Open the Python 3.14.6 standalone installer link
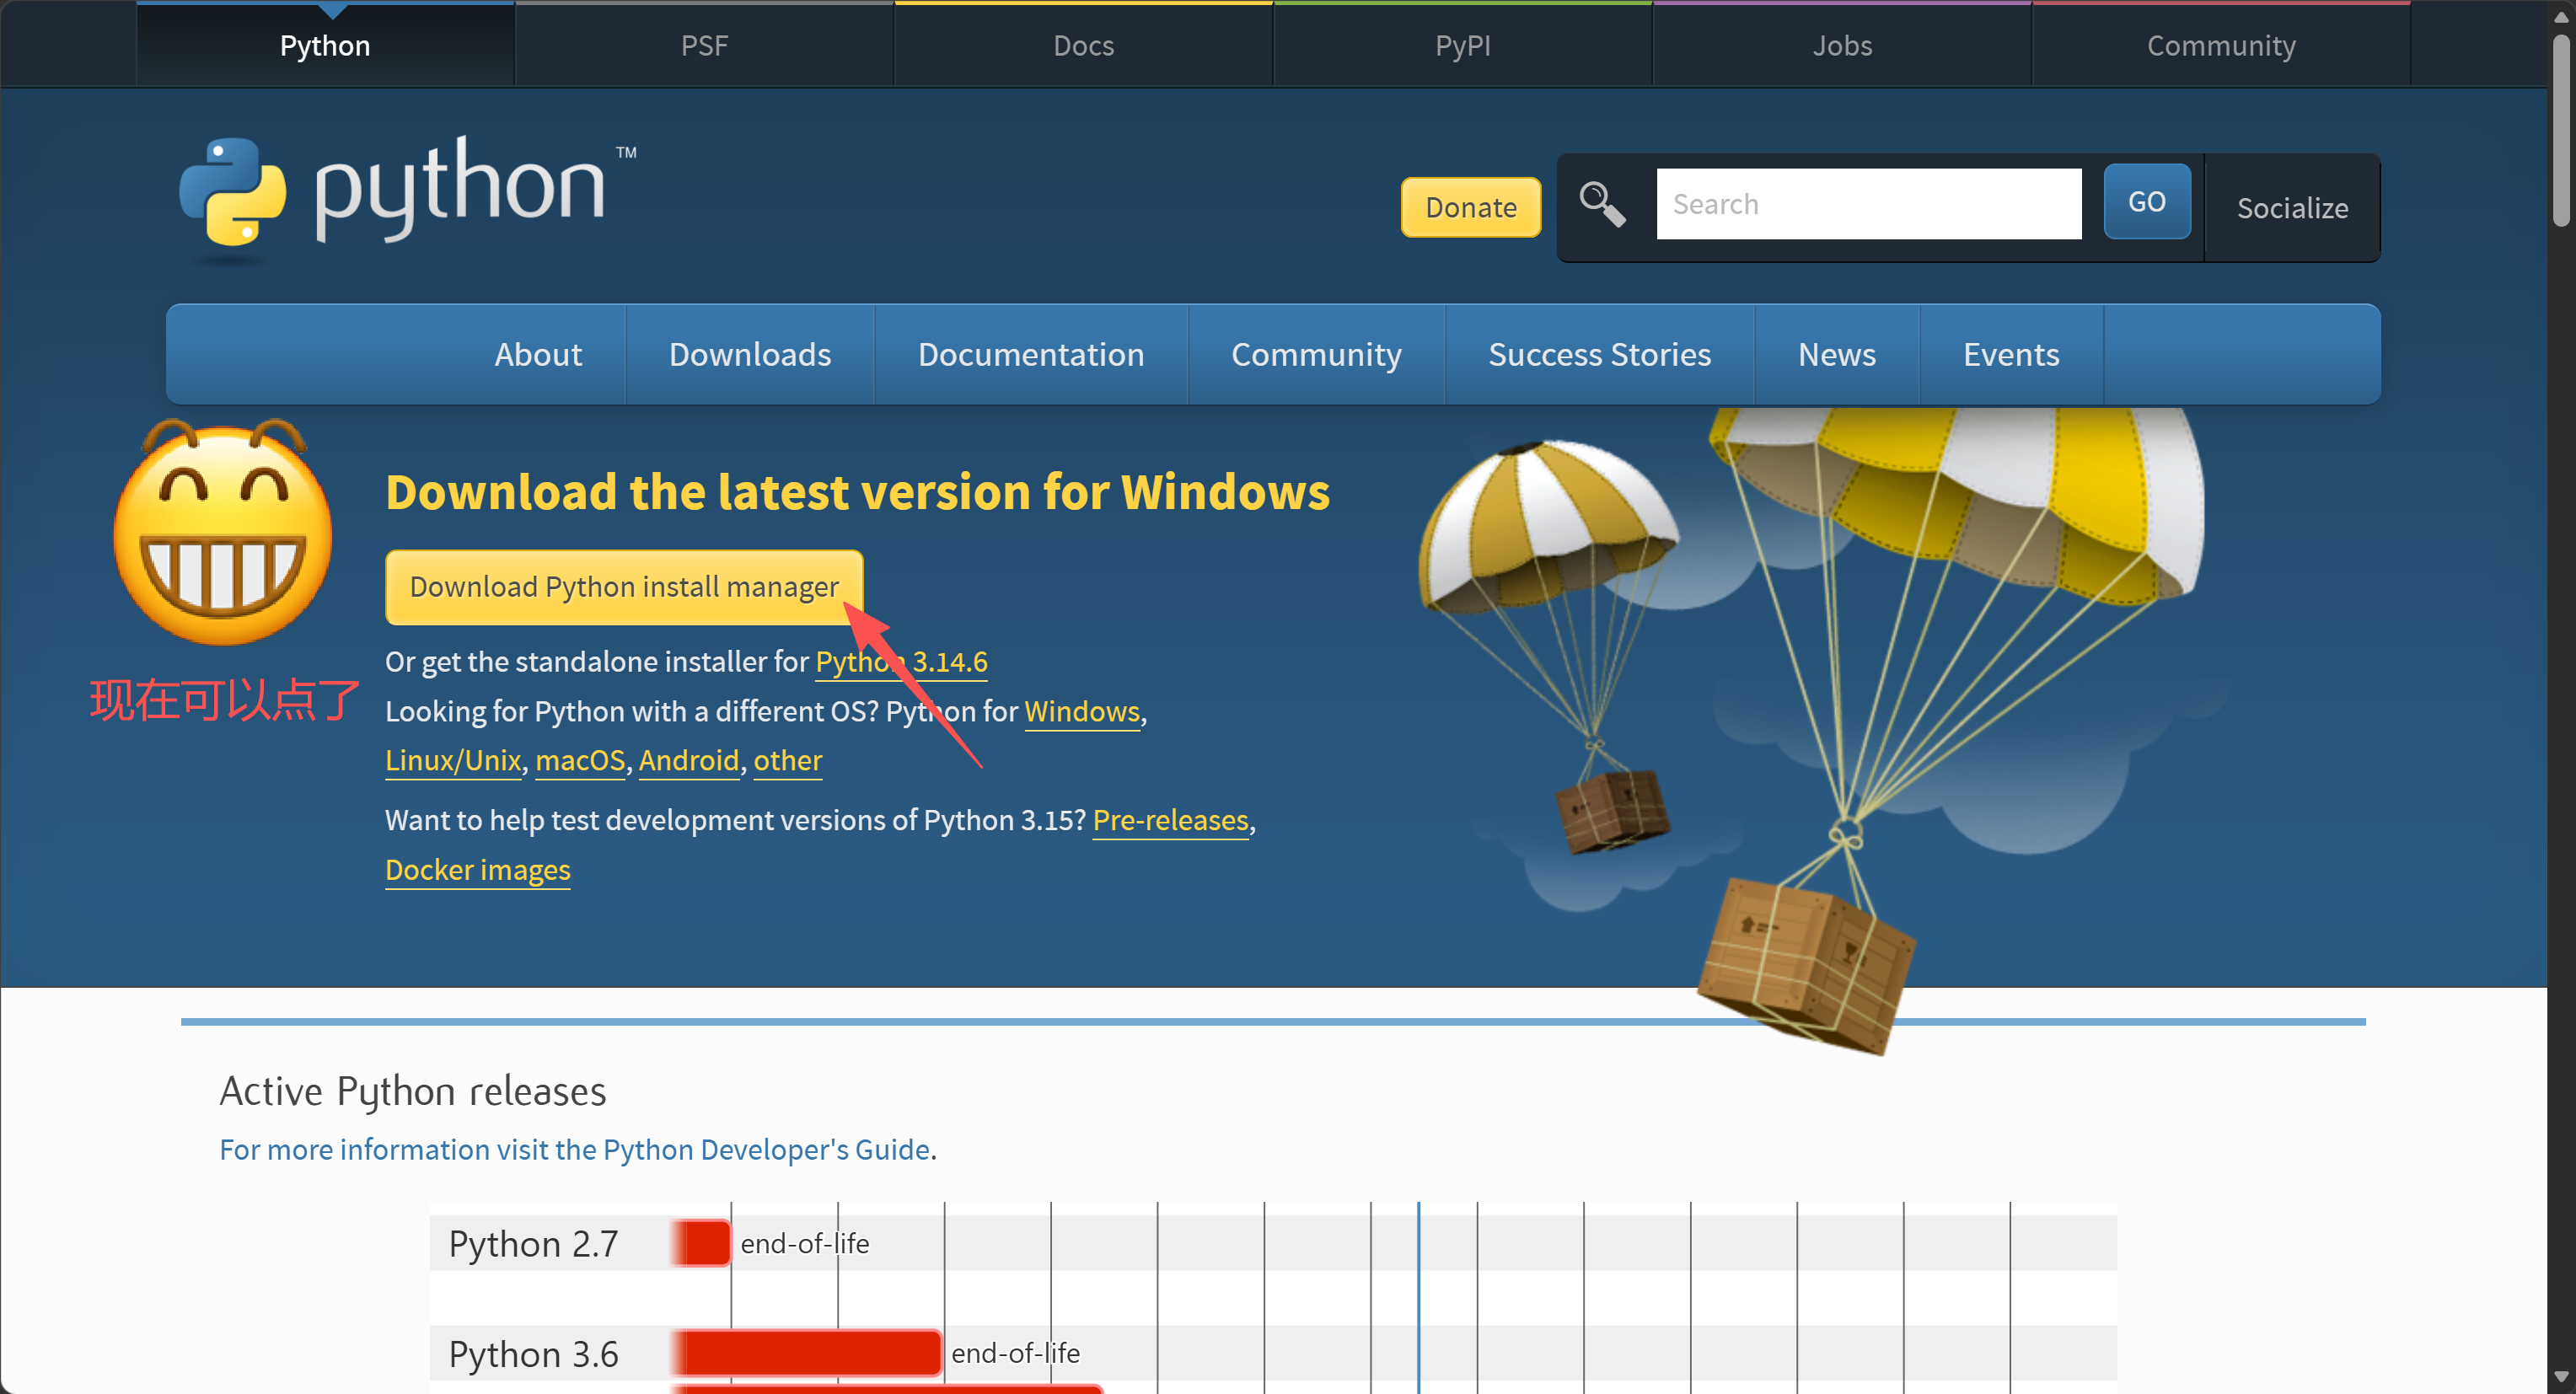Image resolution: width=2576 pixels, height=1394 pixels. 901,662
